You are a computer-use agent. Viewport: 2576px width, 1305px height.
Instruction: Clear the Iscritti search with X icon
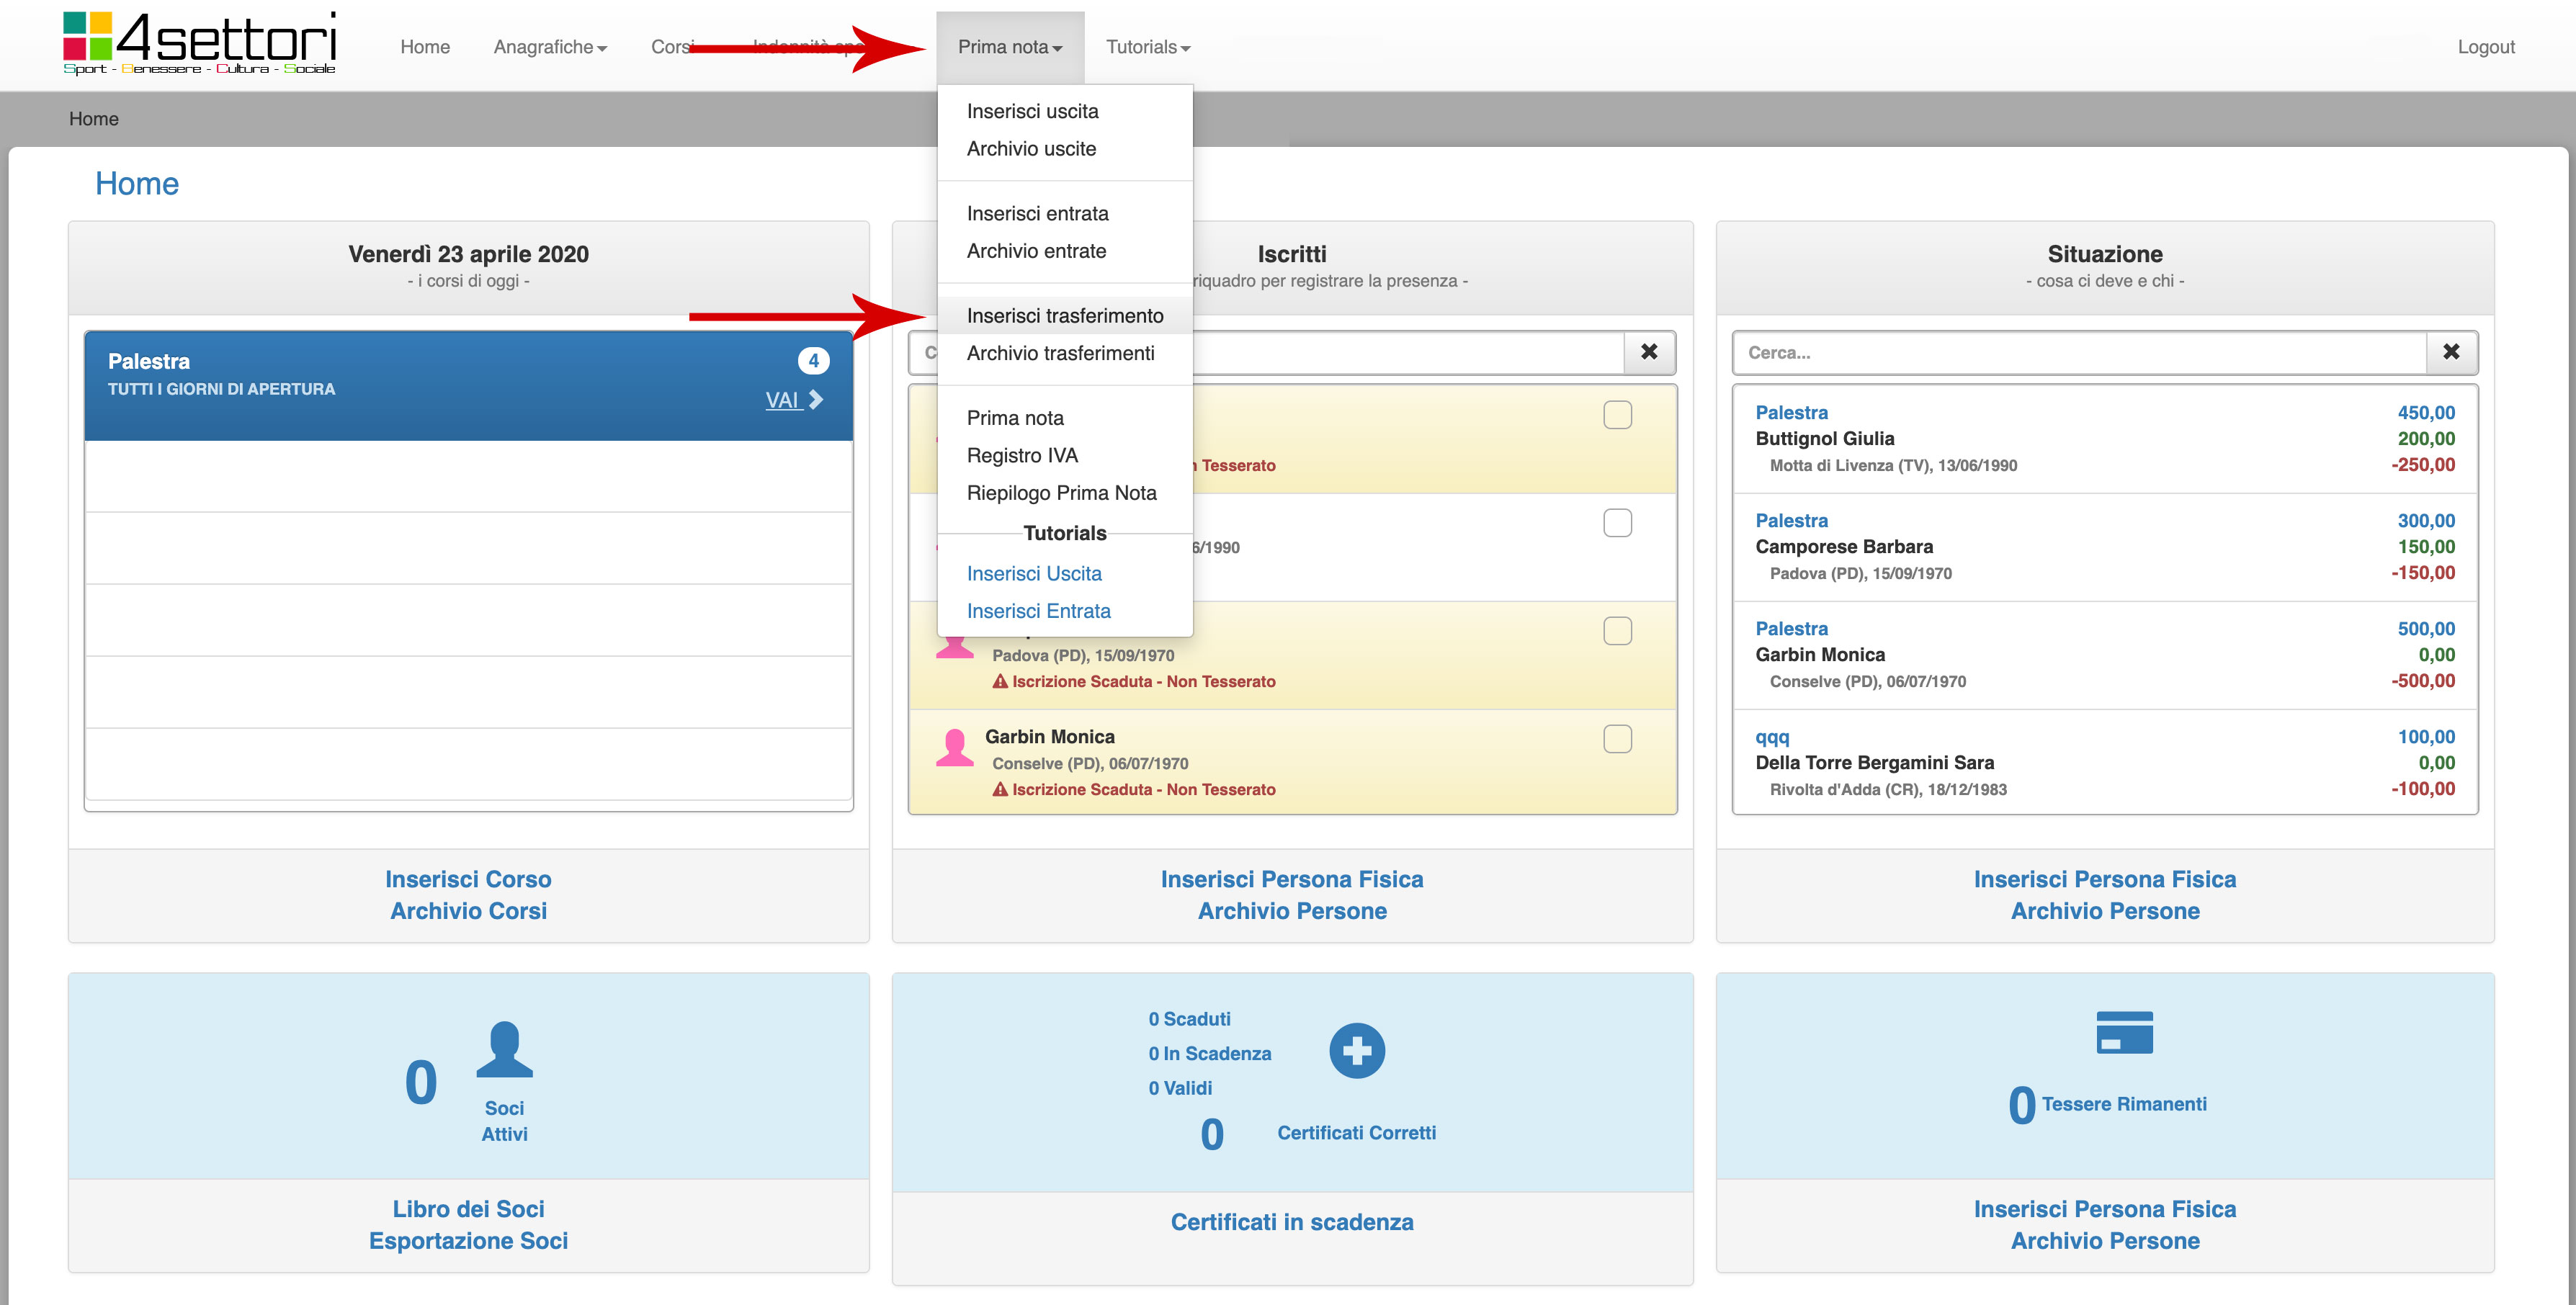pyautogui.click(x=1649, y=352)
